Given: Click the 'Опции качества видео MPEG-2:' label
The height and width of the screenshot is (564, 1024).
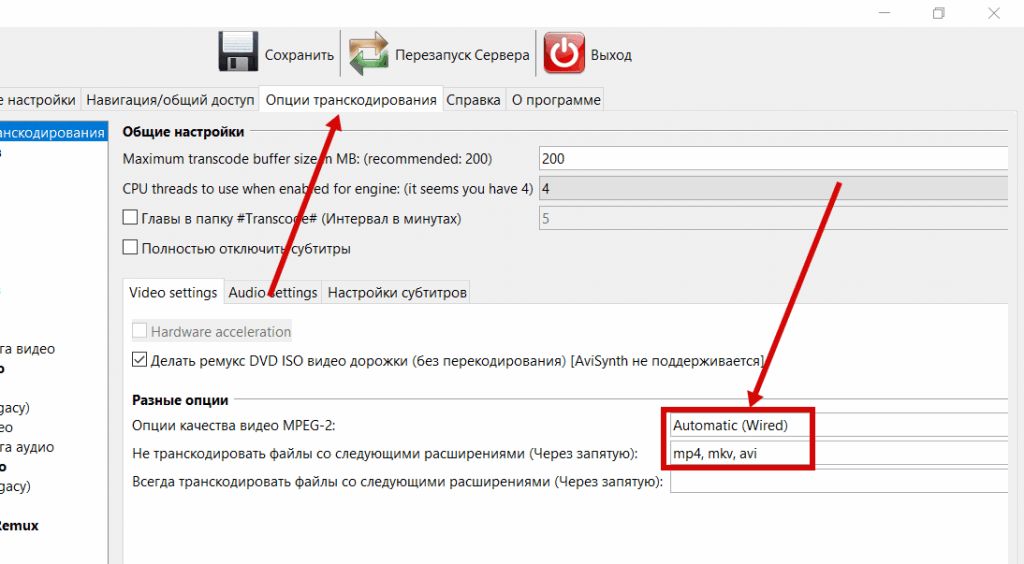Looking at the screenshot, I should [x=233, y=426].
